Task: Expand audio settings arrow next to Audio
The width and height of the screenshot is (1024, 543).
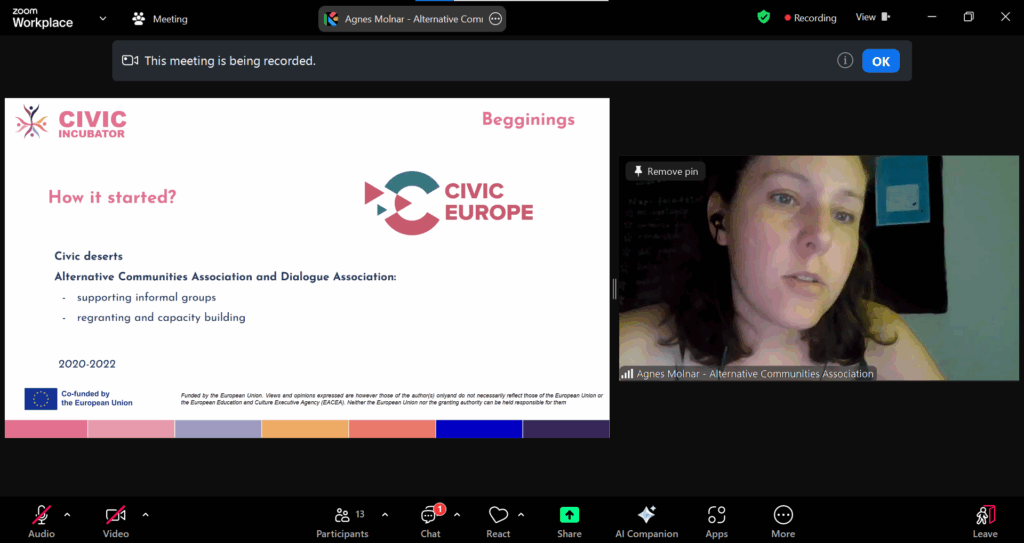Action: click(x=67, y=515)
